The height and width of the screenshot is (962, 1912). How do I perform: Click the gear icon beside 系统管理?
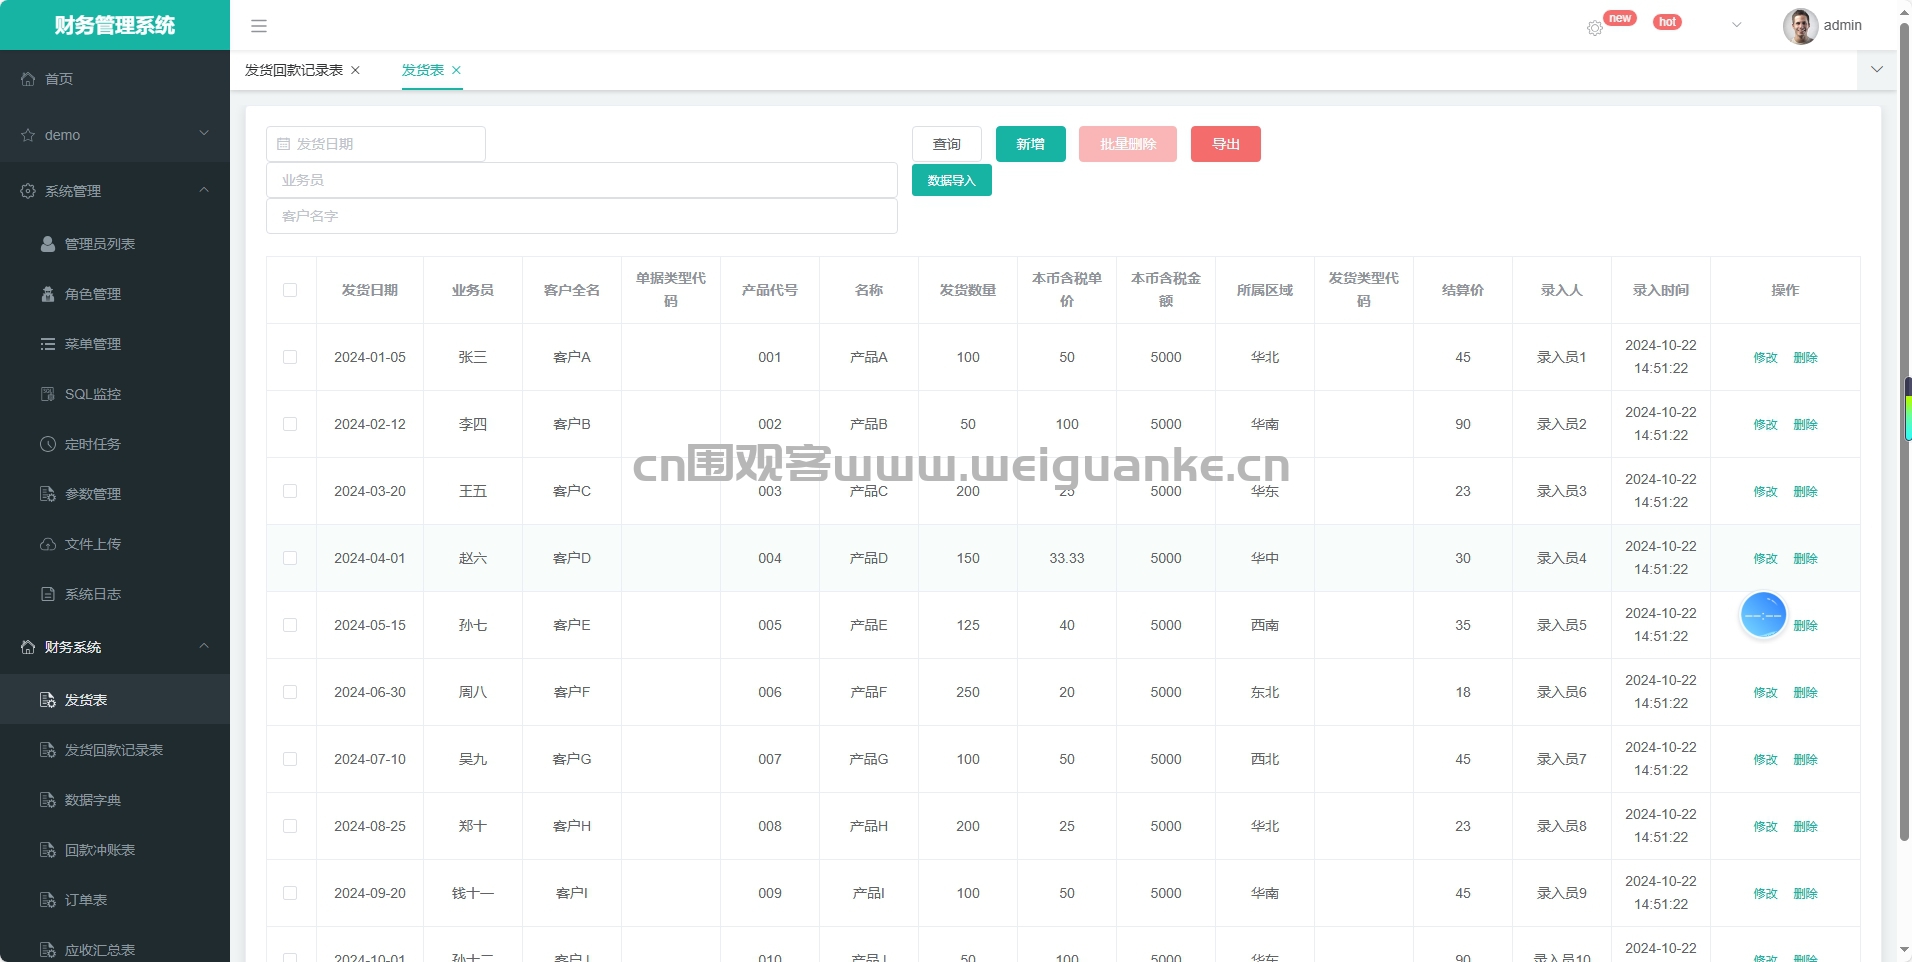pos(28,191)
